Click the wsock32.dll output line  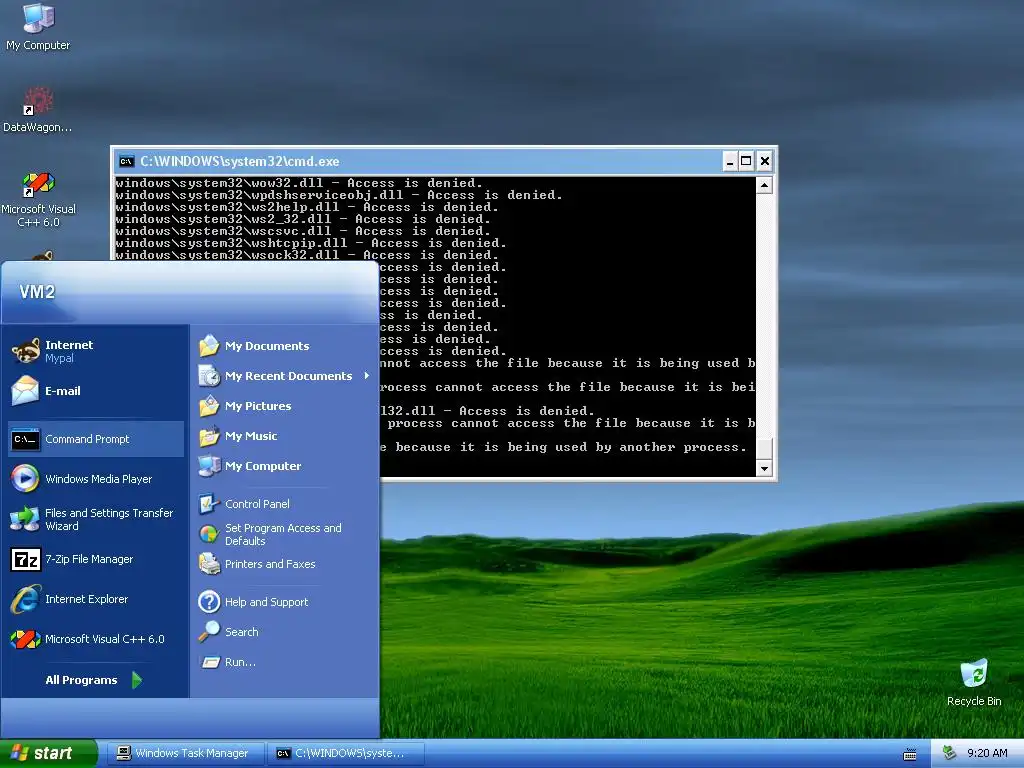point(307,255)
